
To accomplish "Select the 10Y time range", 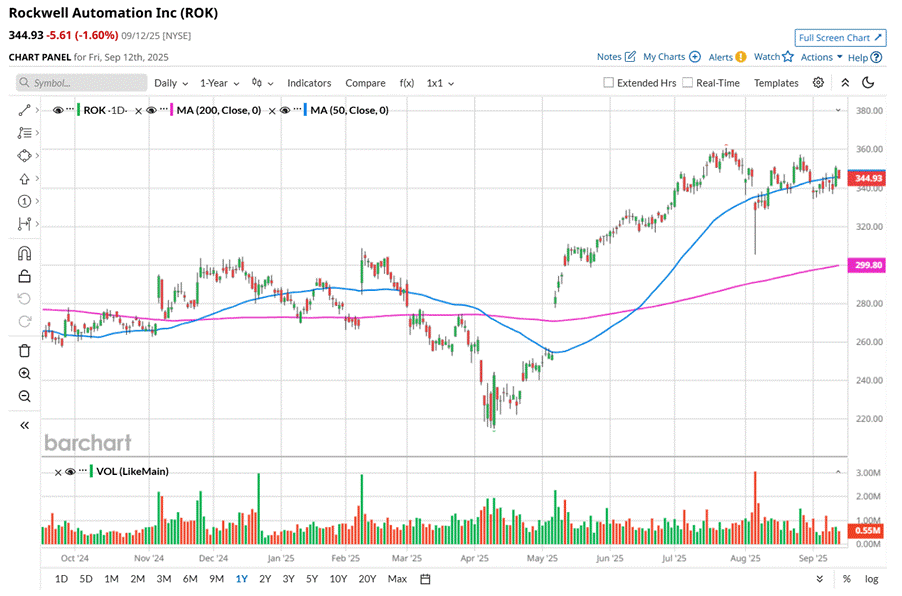I will (338, 579).
